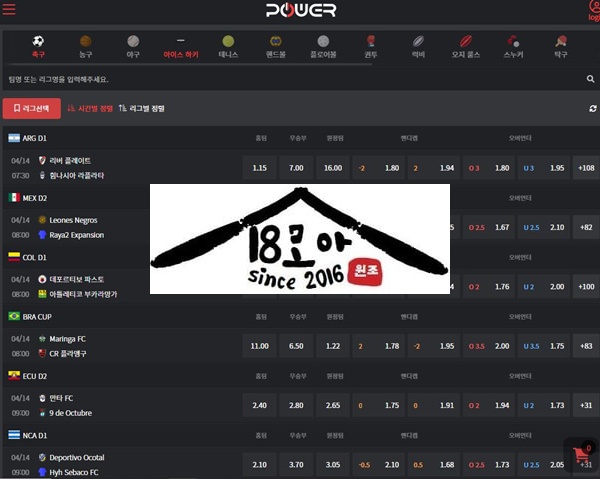Screen dimensions: 600x479
Task: Pick away odds 3.05 for Hyh Sebaco FC
Action: coord(333,464)
